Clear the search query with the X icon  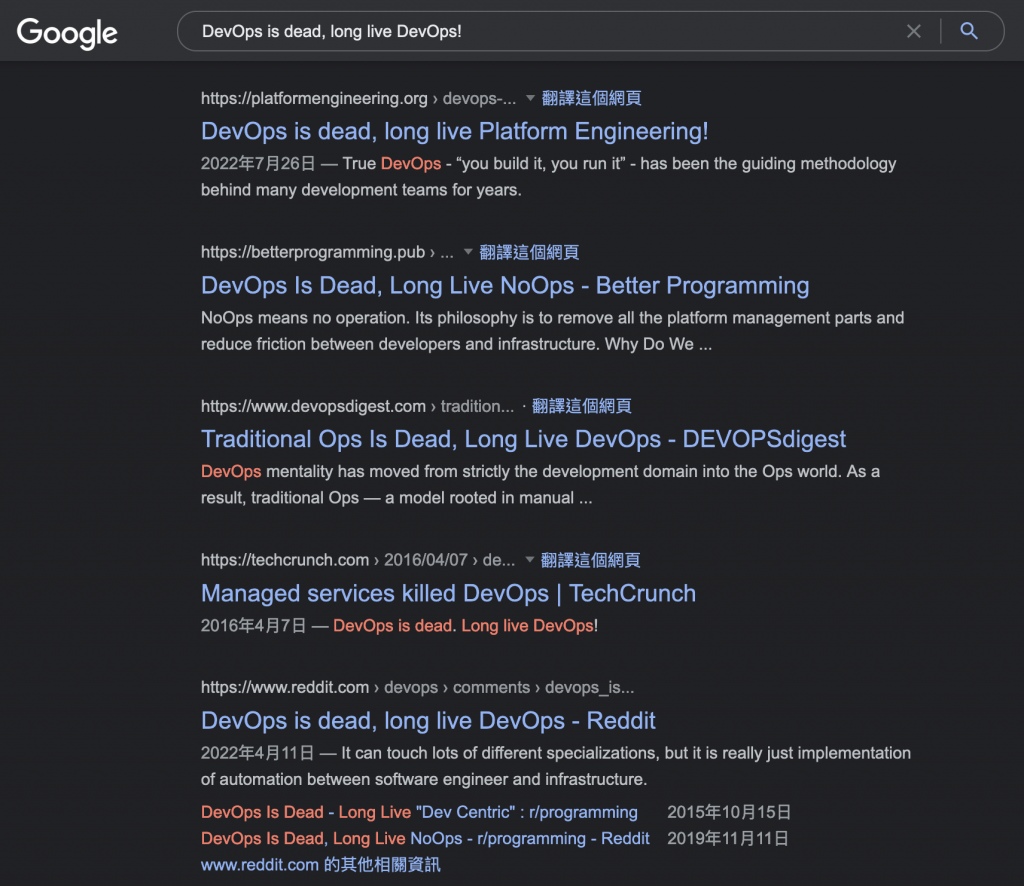(914, 31)
